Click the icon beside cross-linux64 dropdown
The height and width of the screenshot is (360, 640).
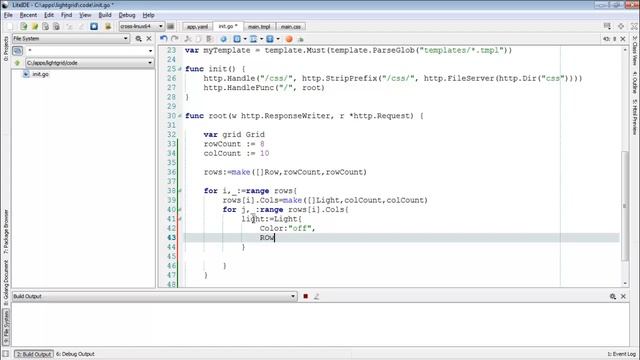(x=171, y=27)
